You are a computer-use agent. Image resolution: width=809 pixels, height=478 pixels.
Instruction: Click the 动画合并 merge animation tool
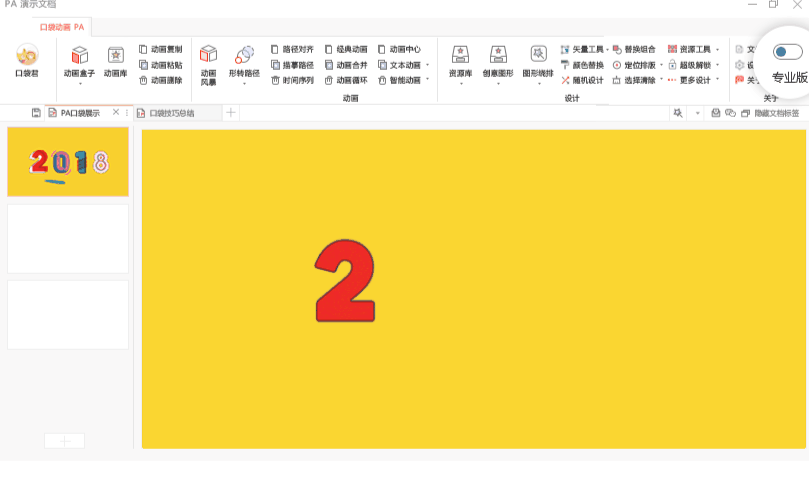pos(346,65)
